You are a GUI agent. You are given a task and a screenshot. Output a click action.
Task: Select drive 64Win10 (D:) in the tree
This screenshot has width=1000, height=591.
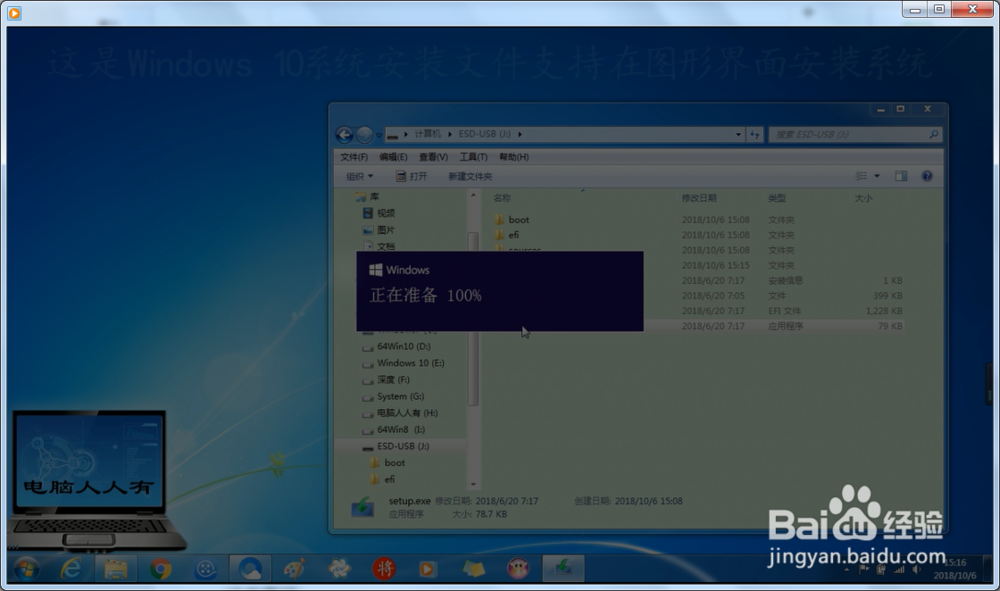coord(397,346)
